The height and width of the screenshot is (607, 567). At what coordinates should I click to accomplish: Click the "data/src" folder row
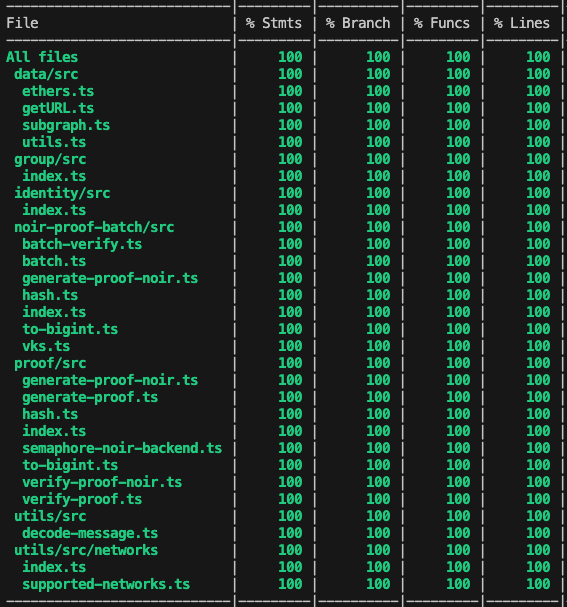[x=46, y=74]
